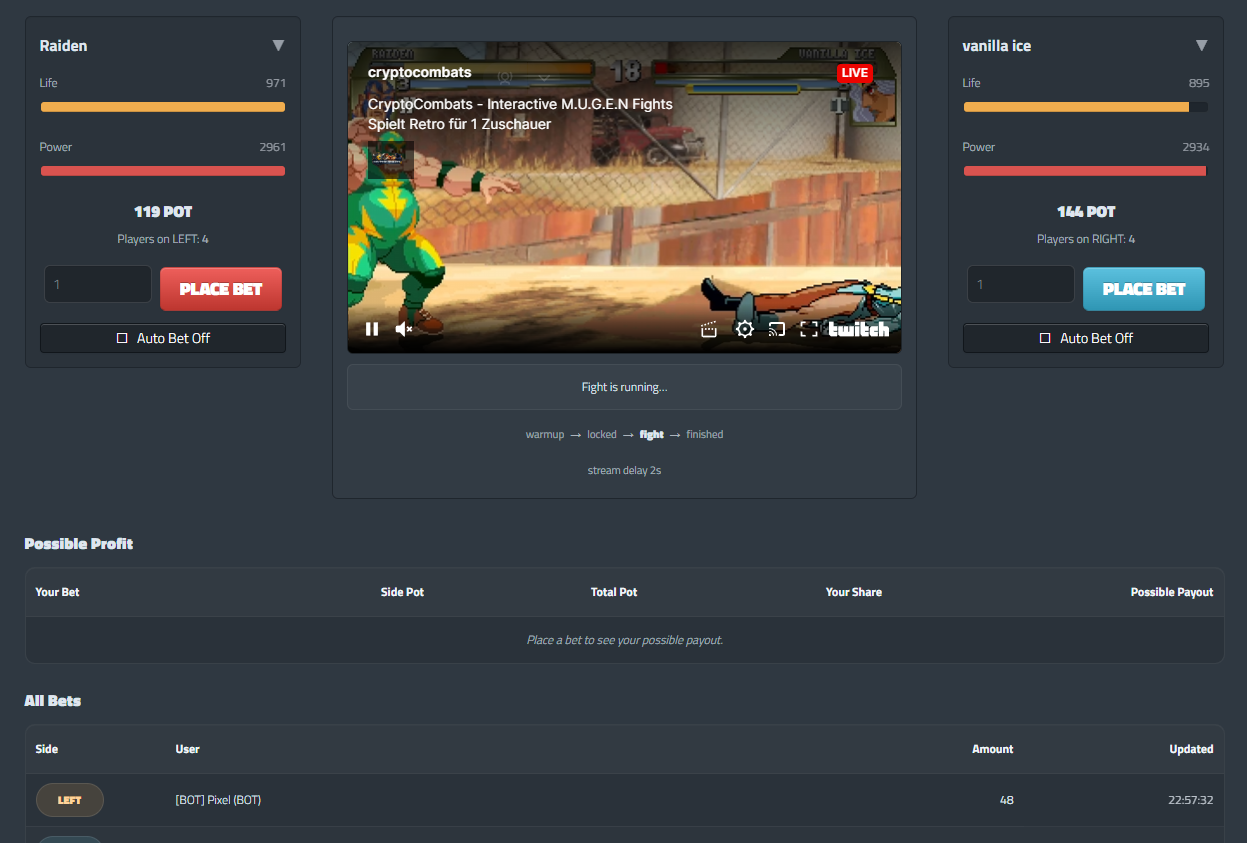This screenshot has height=843, width=1247.
Task: Focus the vanilla ice bet amount field
Action: tap(1021, 285)
